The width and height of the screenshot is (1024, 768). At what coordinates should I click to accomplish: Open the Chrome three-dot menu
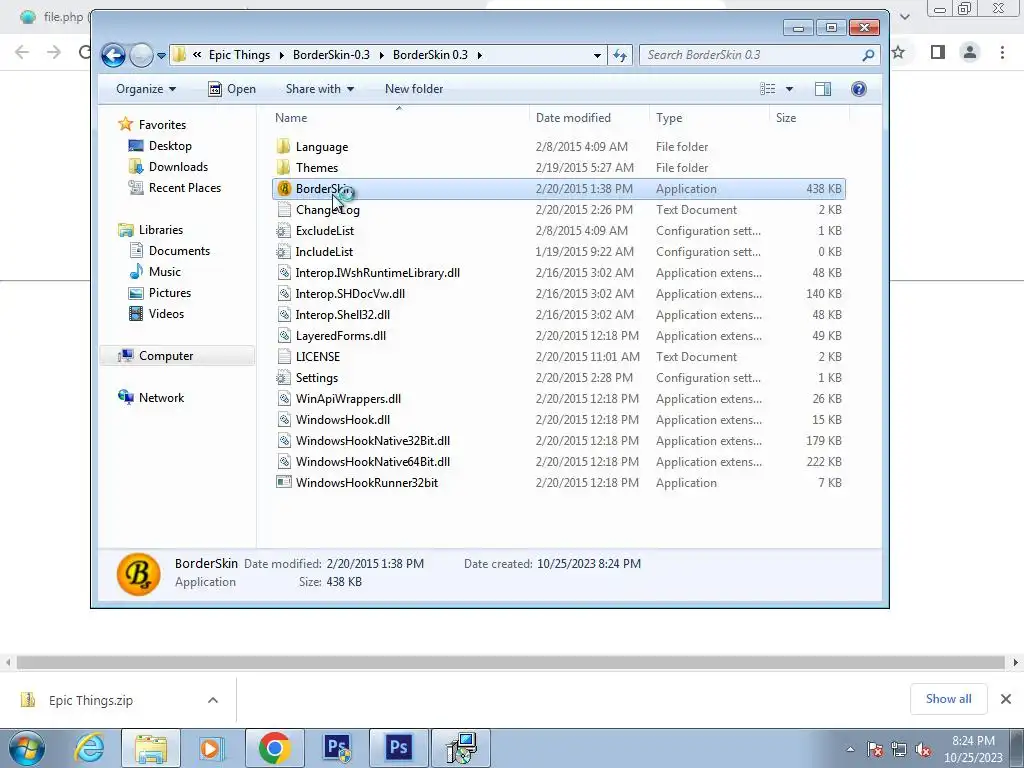coord(1002,52)
